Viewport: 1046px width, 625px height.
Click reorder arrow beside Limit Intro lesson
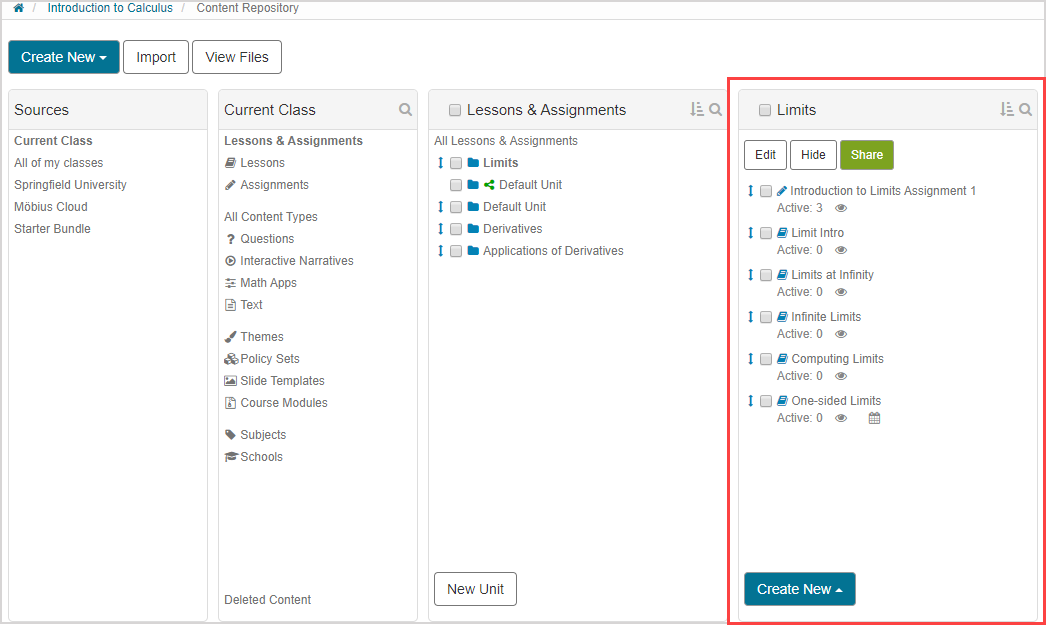pos(751,233)
